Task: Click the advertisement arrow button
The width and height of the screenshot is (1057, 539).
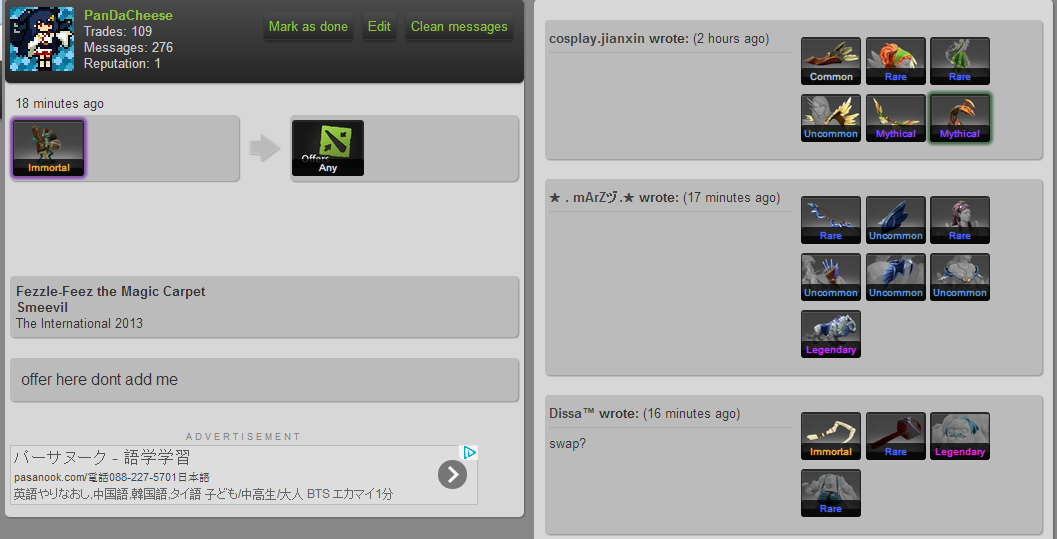Action: (x=452, y=474)
